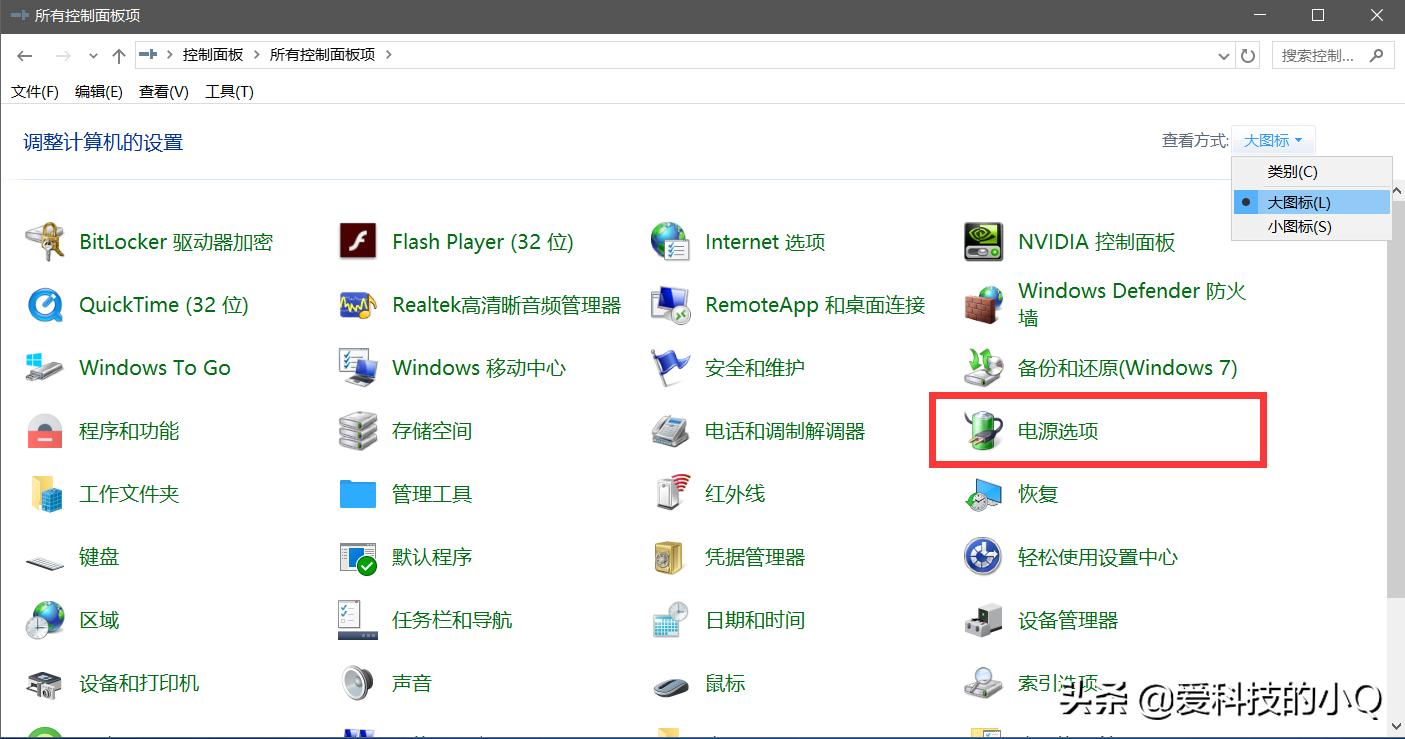Open 程序和功能 icon
The image size is (1405, 739).
click(45, 431)
